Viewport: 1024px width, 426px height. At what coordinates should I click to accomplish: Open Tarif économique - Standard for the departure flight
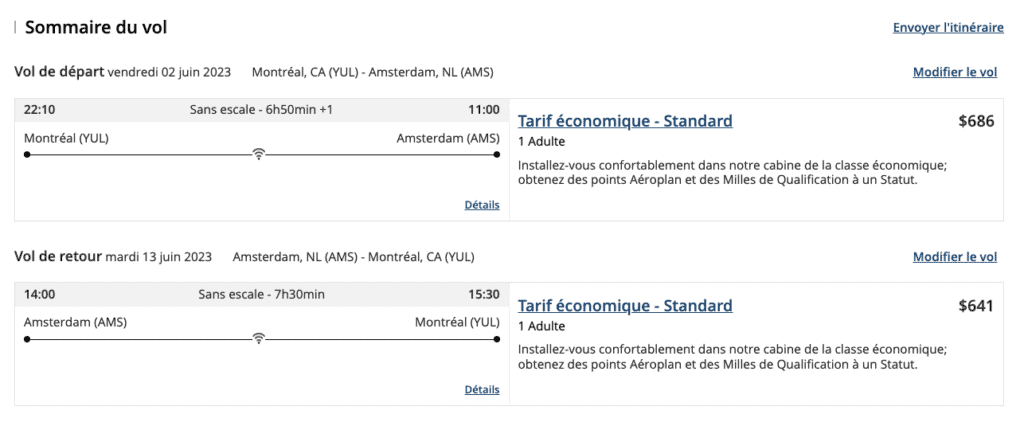(x=625, y=121)
